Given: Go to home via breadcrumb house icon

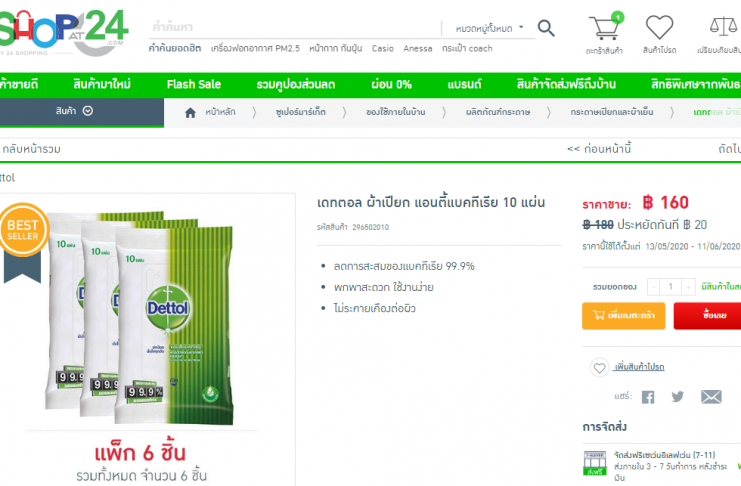Looking at the screenshot, I should pyautogui.click(x=190, y=113).
